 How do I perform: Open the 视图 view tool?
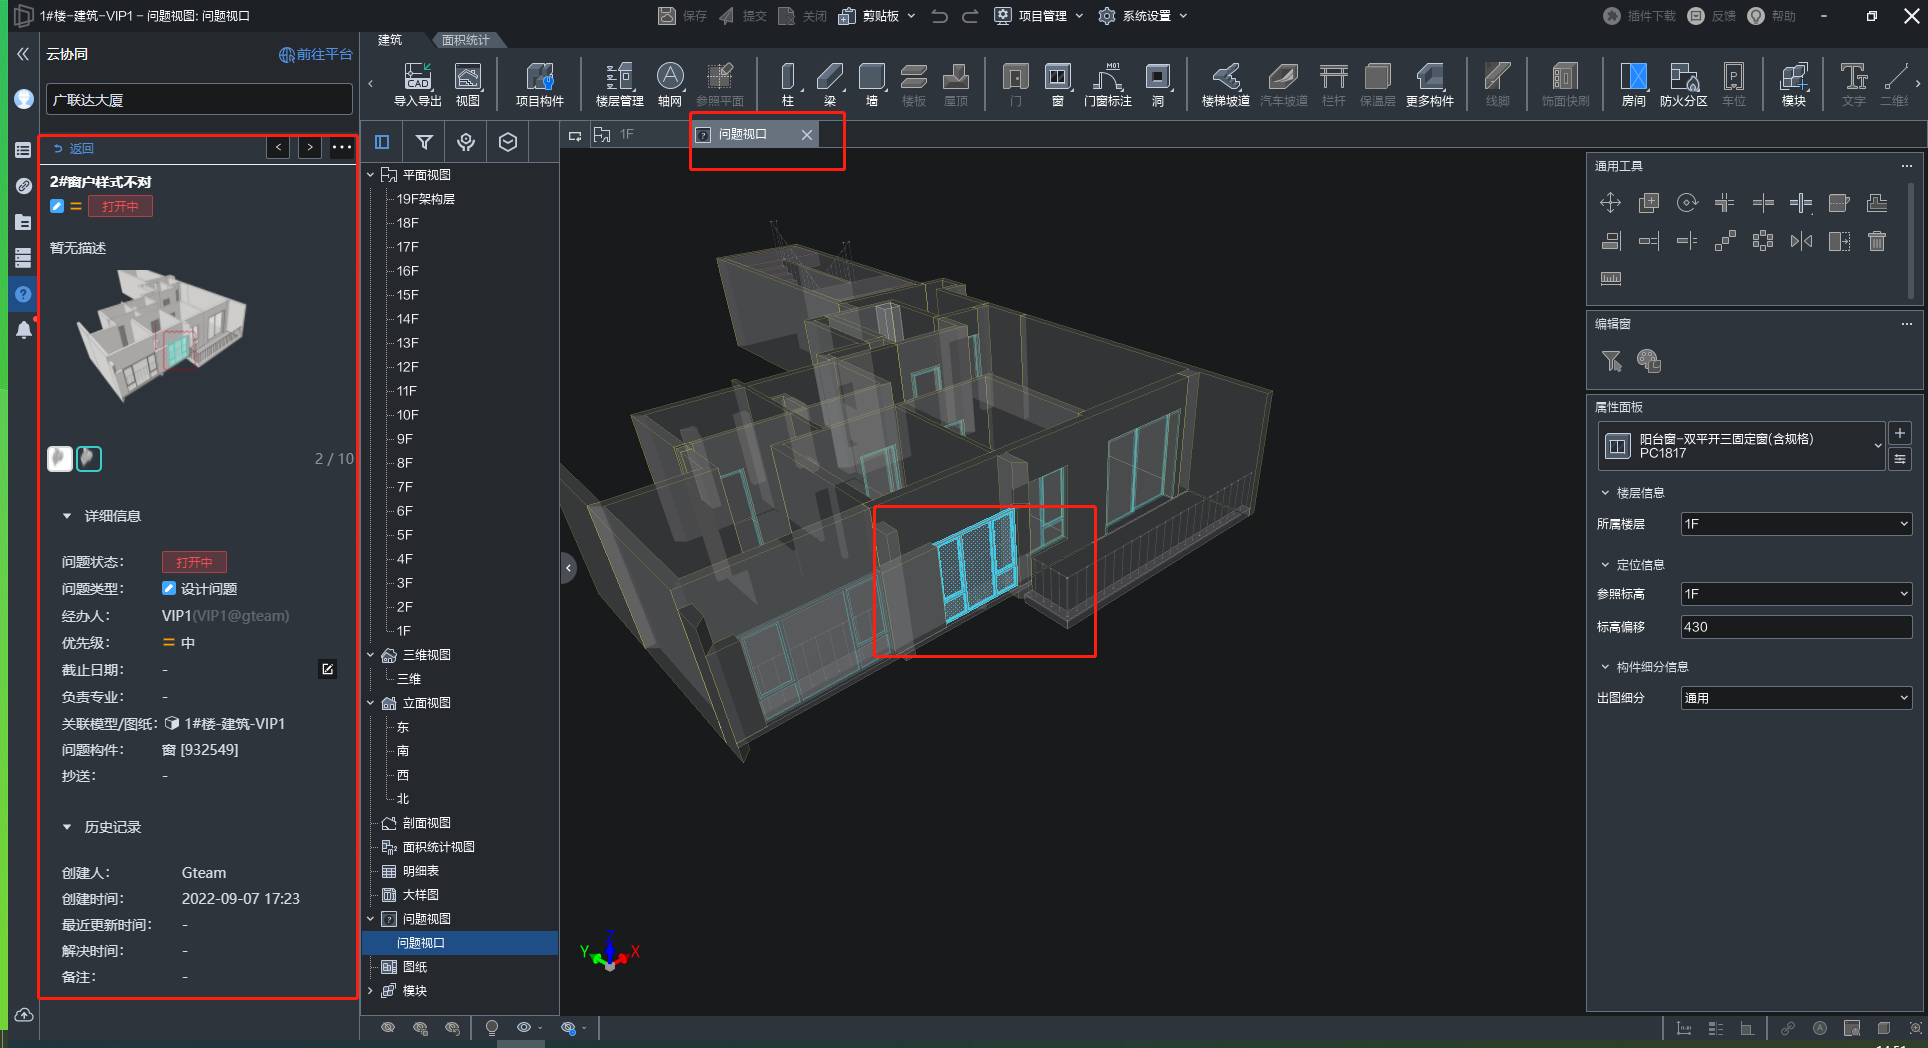[468, 84]
